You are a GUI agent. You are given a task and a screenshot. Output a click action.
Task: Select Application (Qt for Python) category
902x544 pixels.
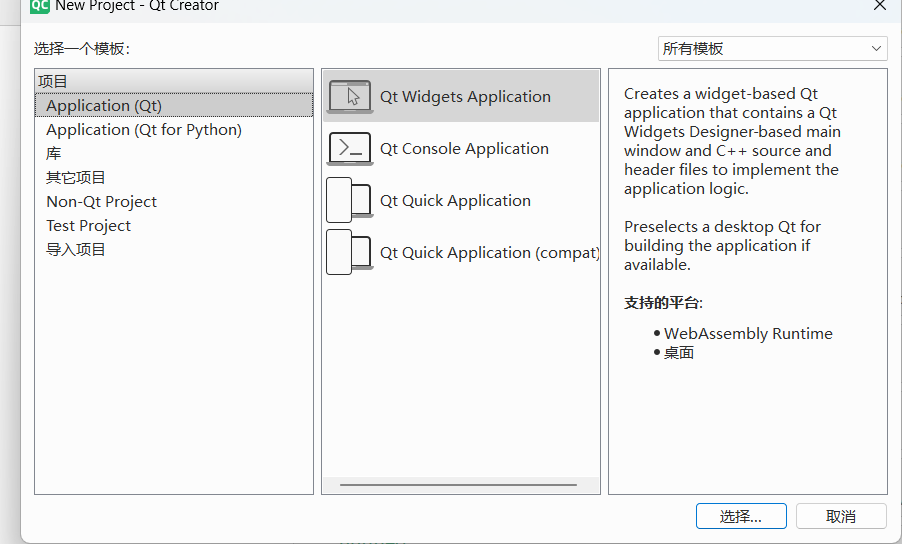[x=174, y=130]
